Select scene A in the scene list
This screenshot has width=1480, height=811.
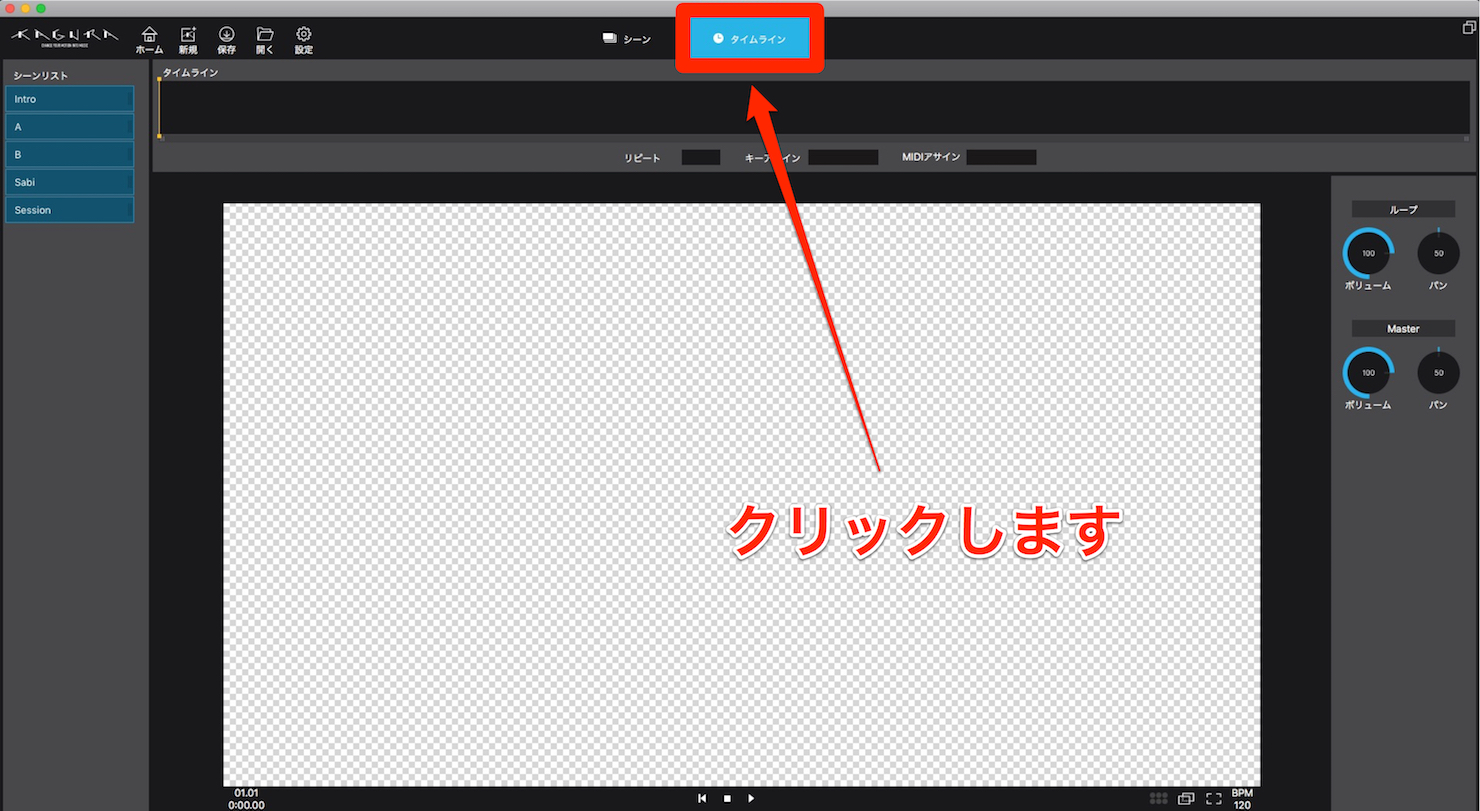(69, 127)
